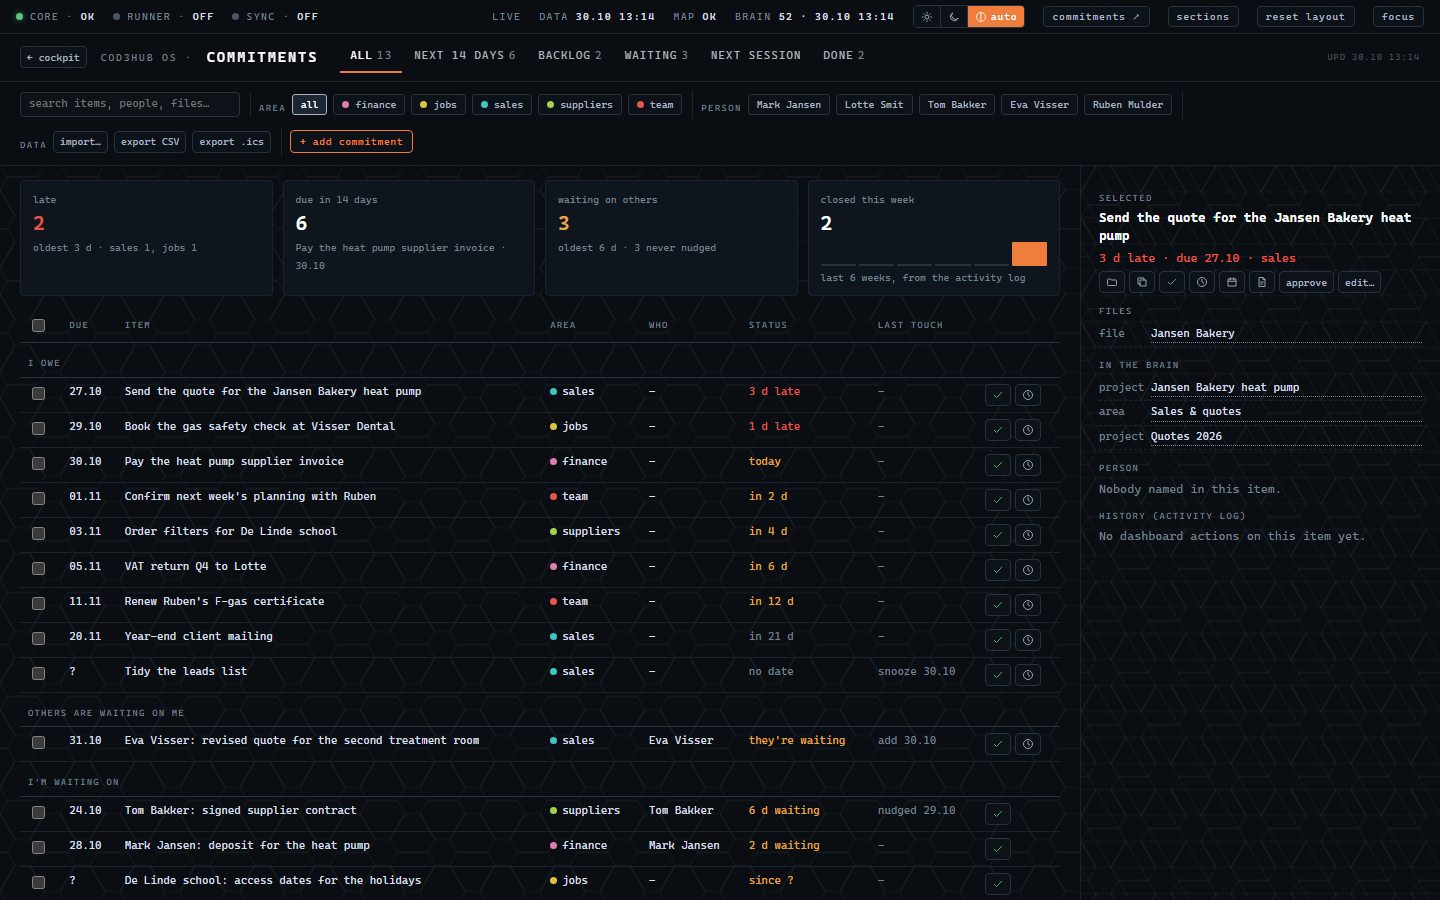Viewport: 1440px width, 900px height.
Task: Tick checkbox for Eva Visser revised quote row
Action: (38, 742)
